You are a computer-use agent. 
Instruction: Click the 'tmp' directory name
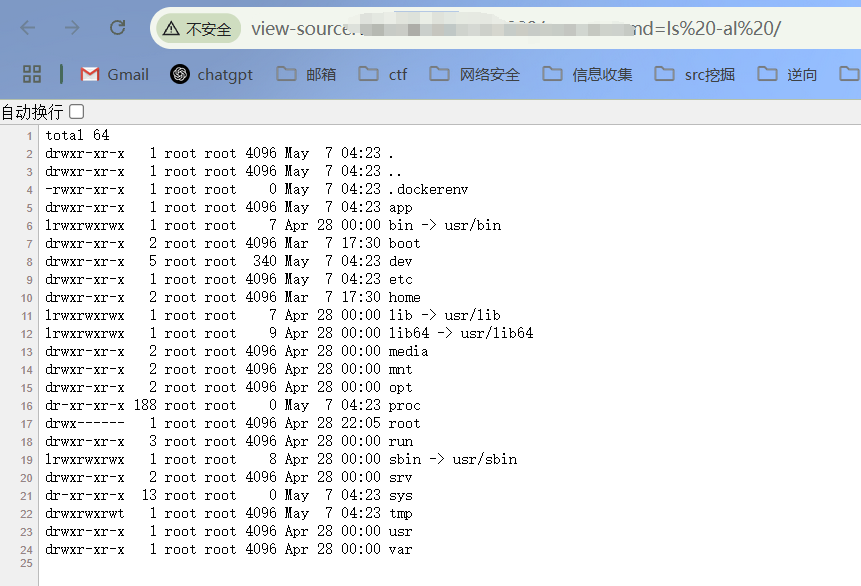click(x=400, y=514)
